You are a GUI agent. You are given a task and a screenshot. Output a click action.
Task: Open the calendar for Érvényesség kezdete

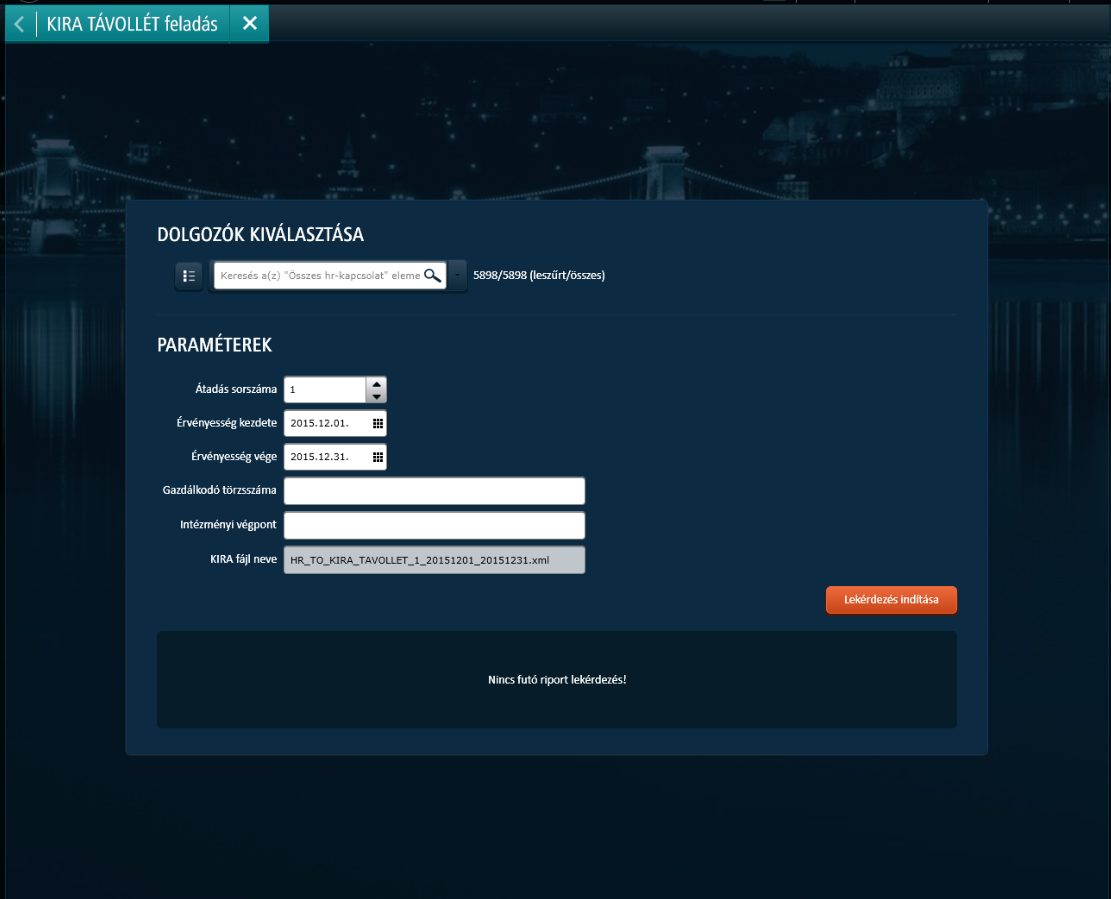point(378,423)
